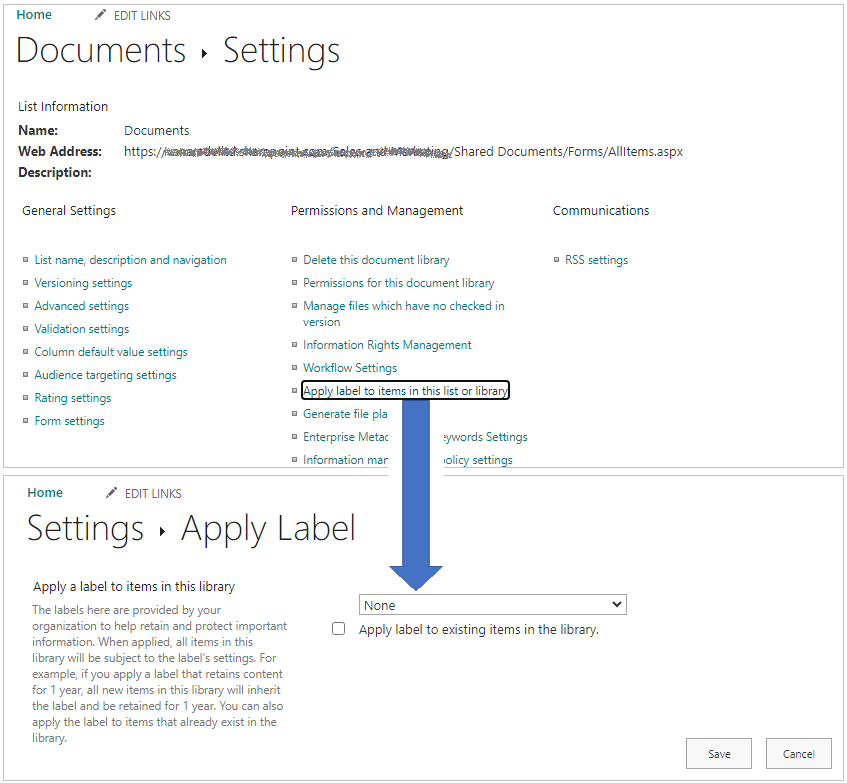Screen dimensions: 847x783
Task: Open Form settings
Action: 69,420
